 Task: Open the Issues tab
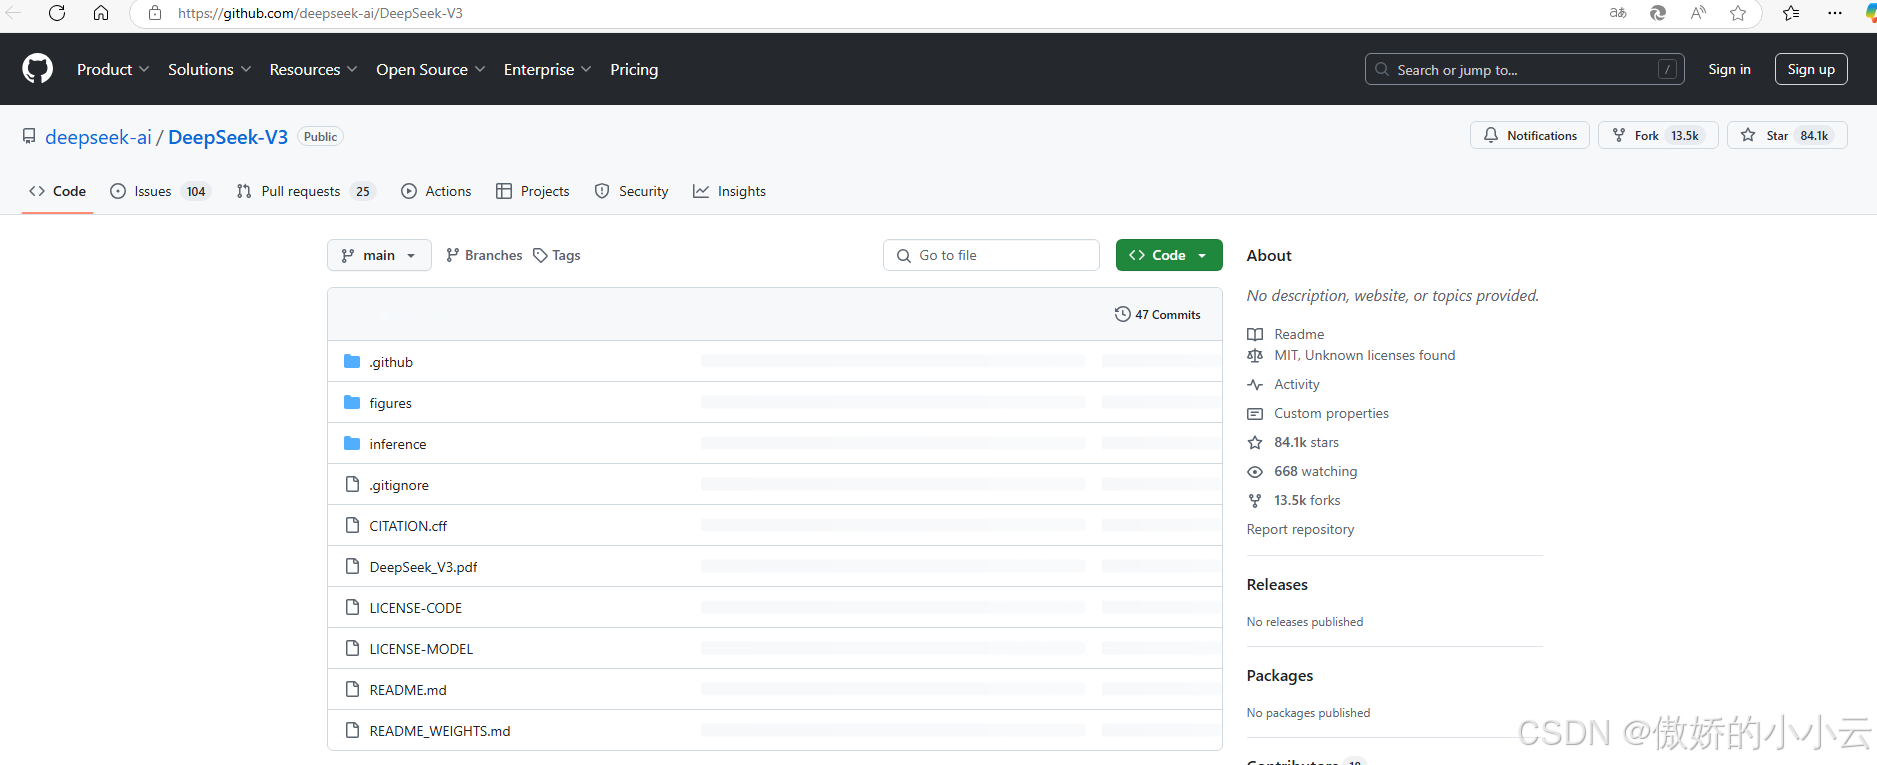tap(160, 191)
